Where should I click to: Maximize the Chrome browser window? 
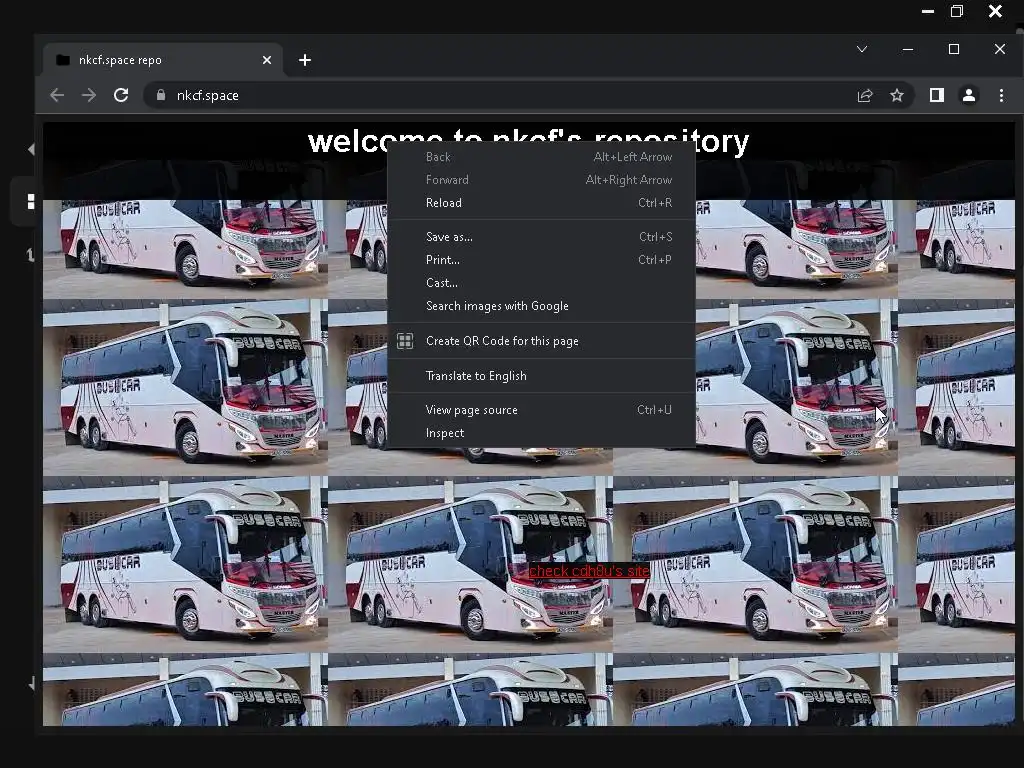pyautogui.click(x=953, y=49)
